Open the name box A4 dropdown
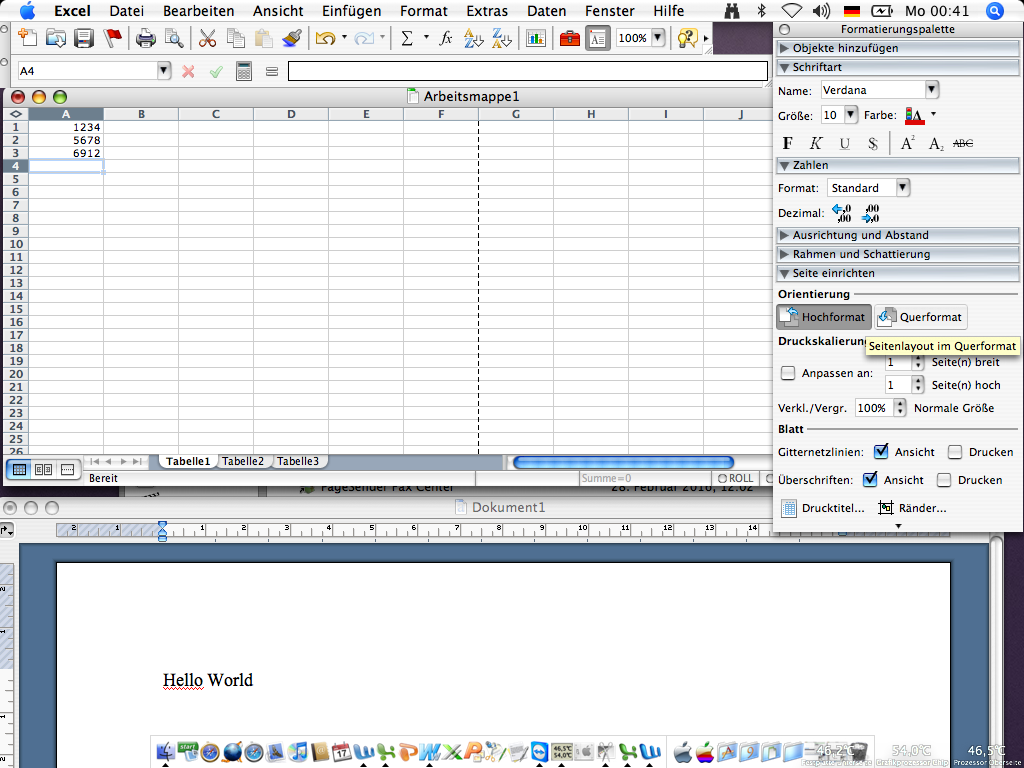Screen dimensions: 1024x768 coord(164,71)
